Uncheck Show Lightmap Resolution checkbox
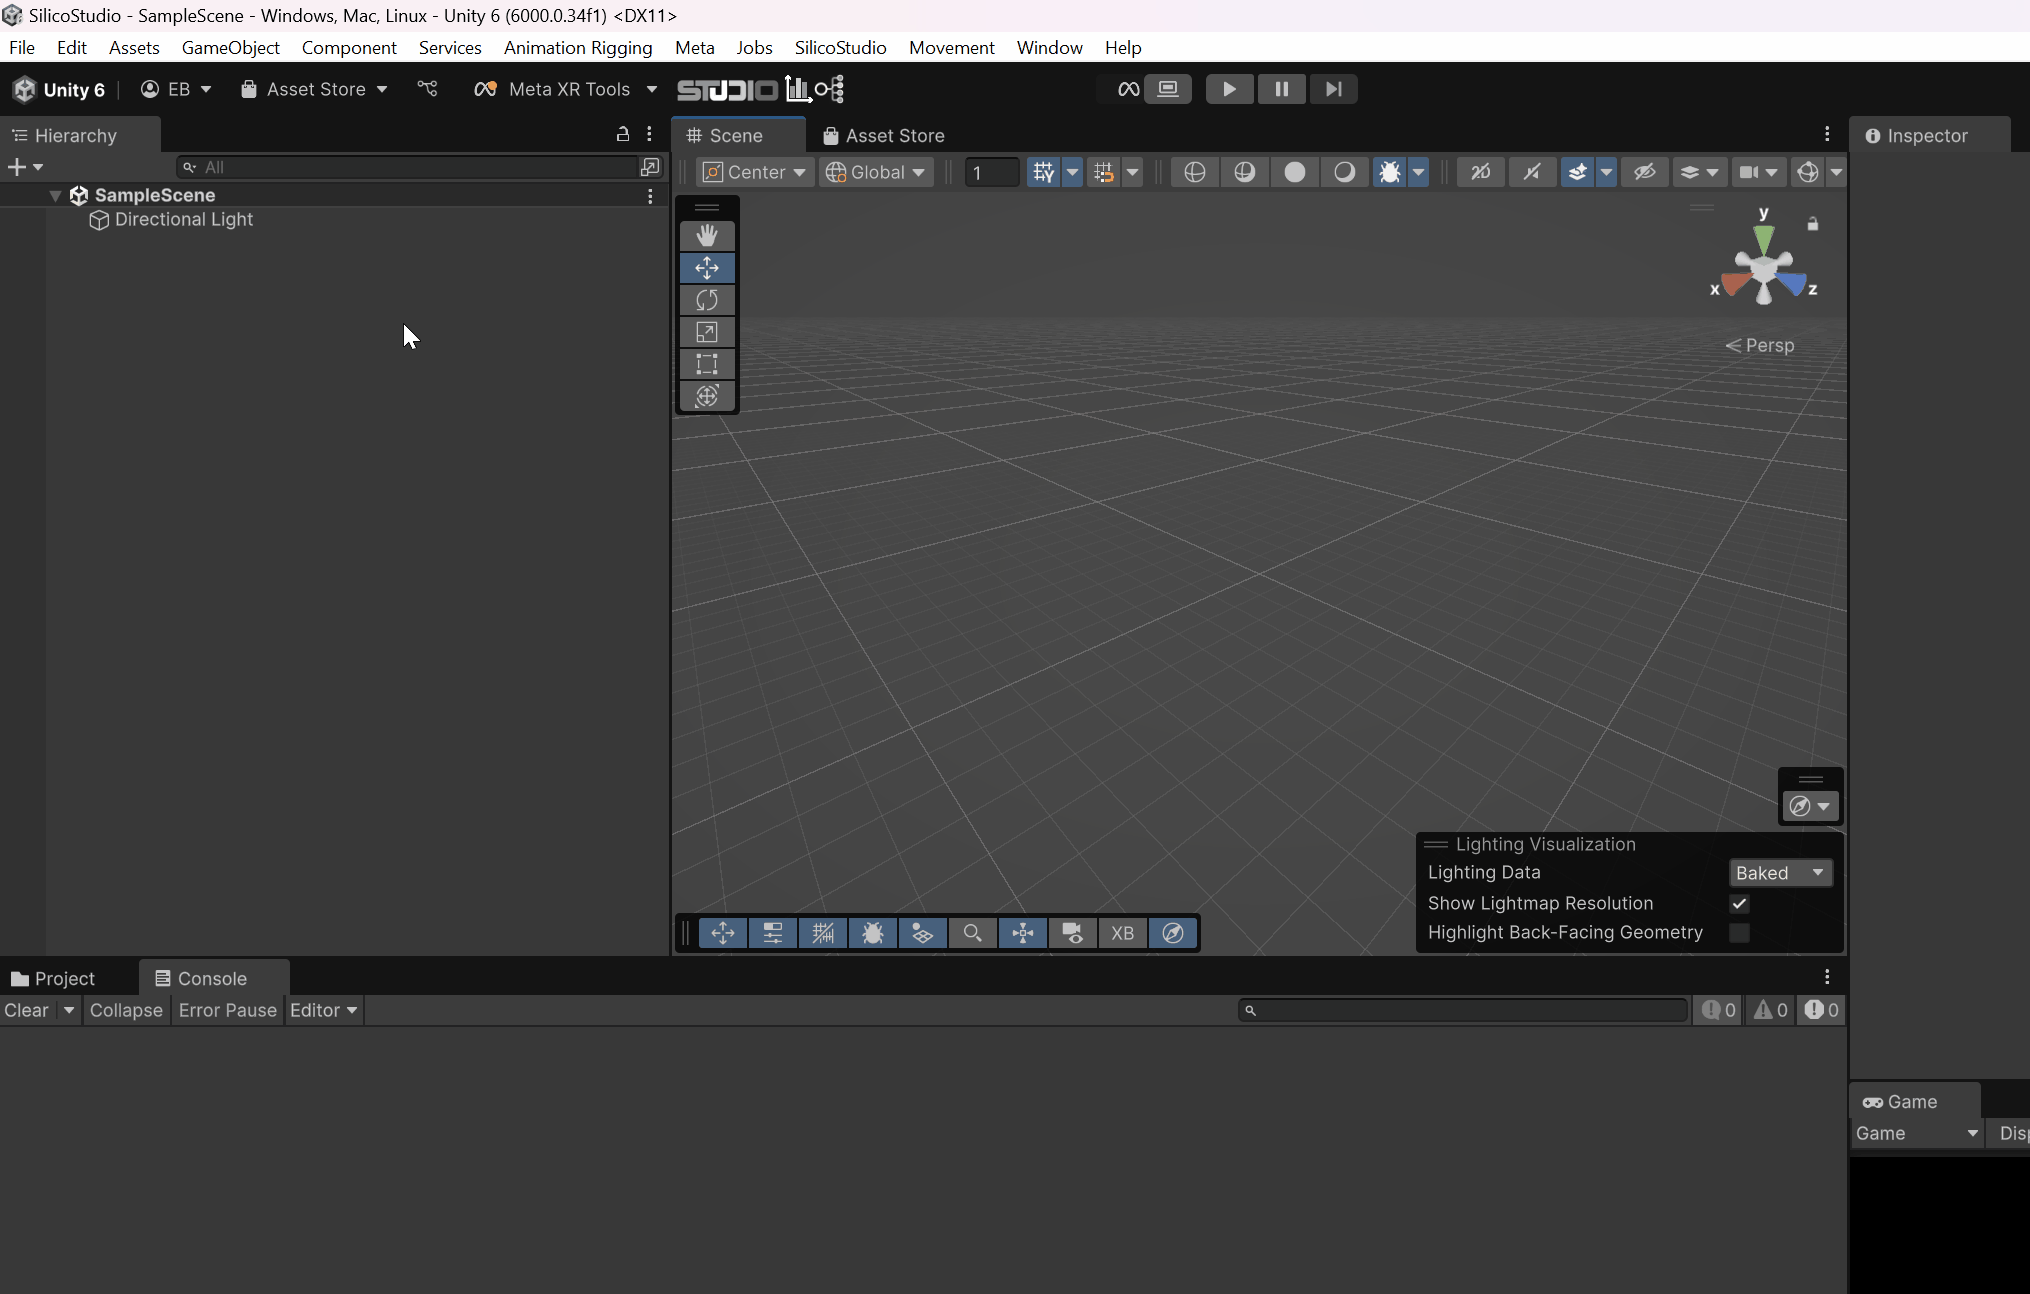 pyautogui.click(x=1739, y=903)
